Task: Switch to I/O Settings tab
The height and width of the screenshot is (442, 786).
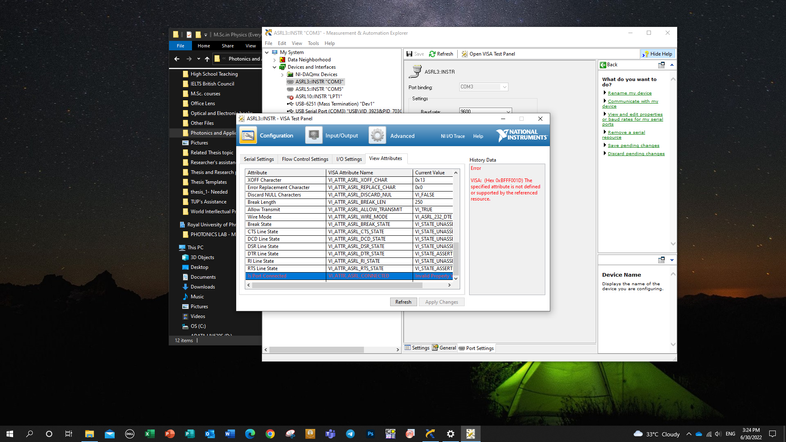Action: click(349, 159)
